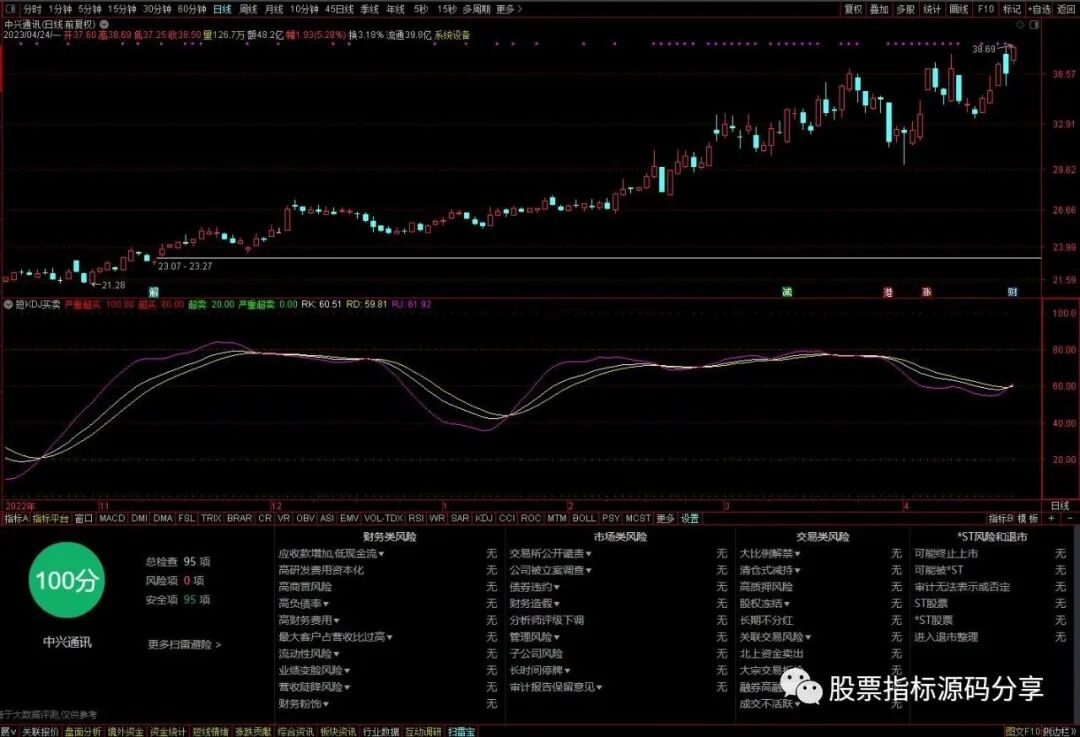Select the CCI indicator

pos(507,518)
